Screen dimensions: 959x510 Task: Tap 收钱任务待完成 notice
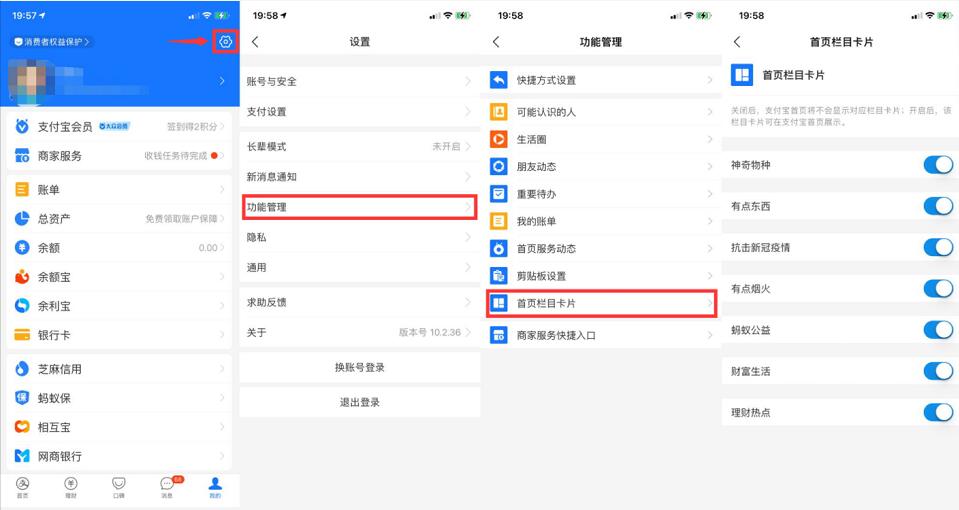coord(176,156)
